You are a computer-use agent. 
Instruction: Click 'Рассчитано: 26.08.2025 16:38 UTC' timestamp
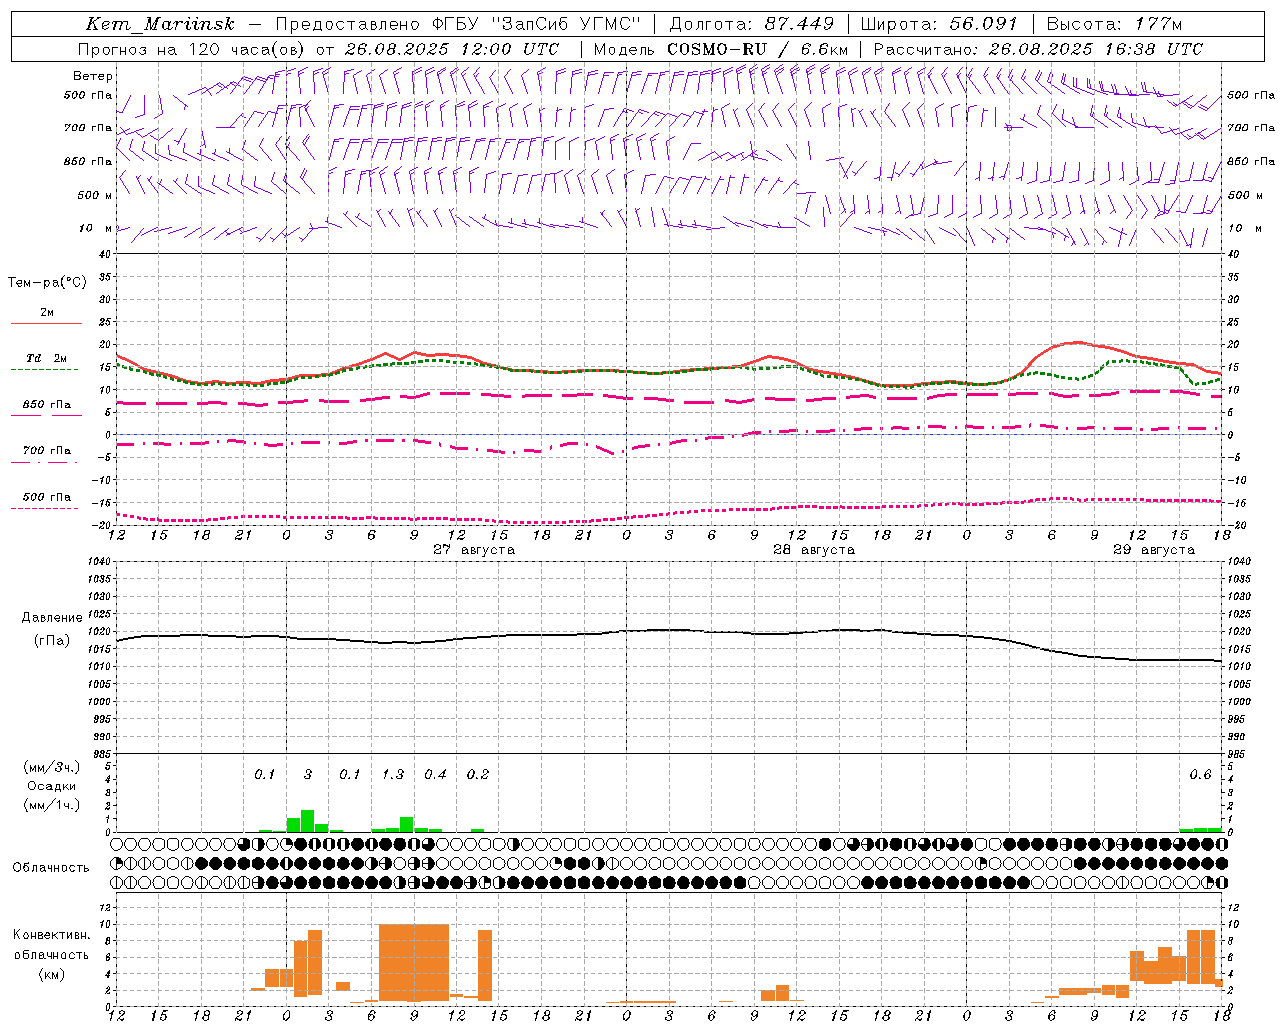tap(1038, 49)
